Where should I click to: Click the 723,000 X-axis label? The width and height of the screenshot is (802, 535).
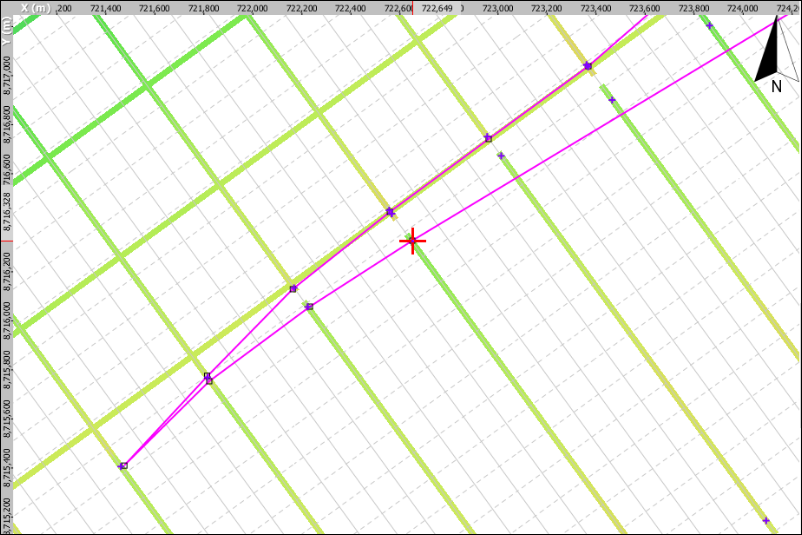pos(498,8)
